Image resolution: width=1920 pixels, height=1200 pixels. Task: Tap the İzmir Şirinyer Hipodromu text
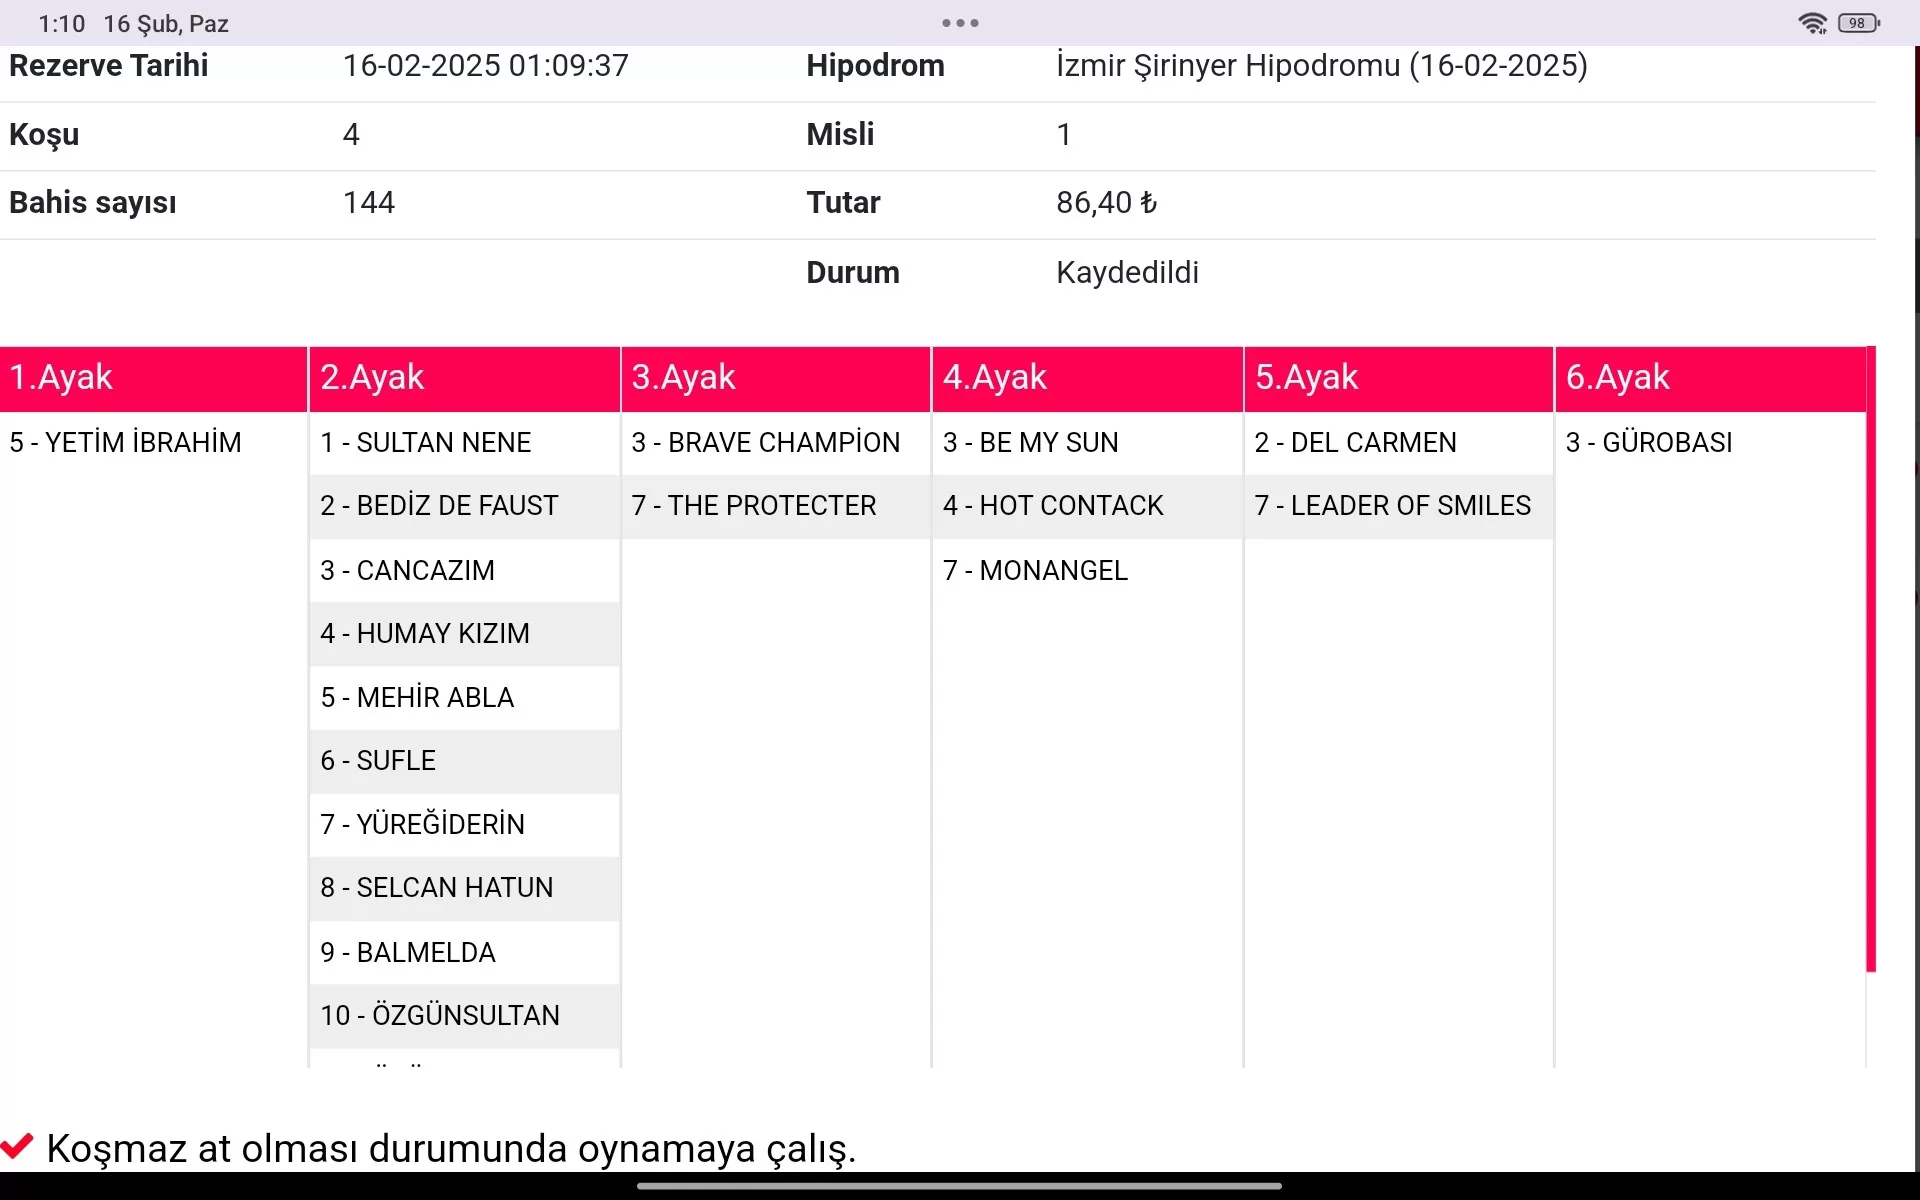coord(1321,66)
